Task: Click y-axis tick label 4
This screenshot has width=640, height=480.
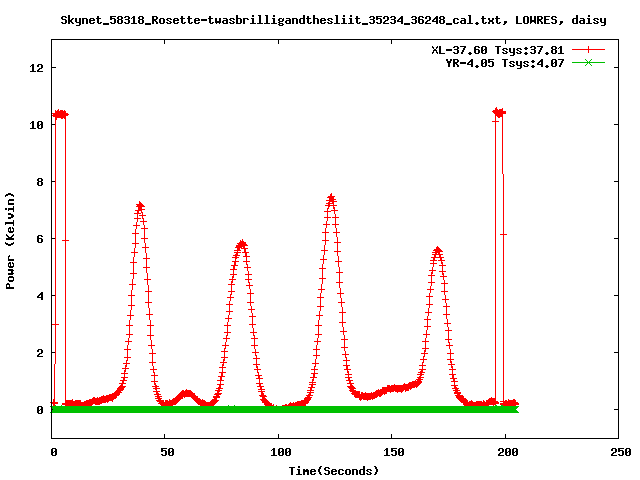Action: 40,296
